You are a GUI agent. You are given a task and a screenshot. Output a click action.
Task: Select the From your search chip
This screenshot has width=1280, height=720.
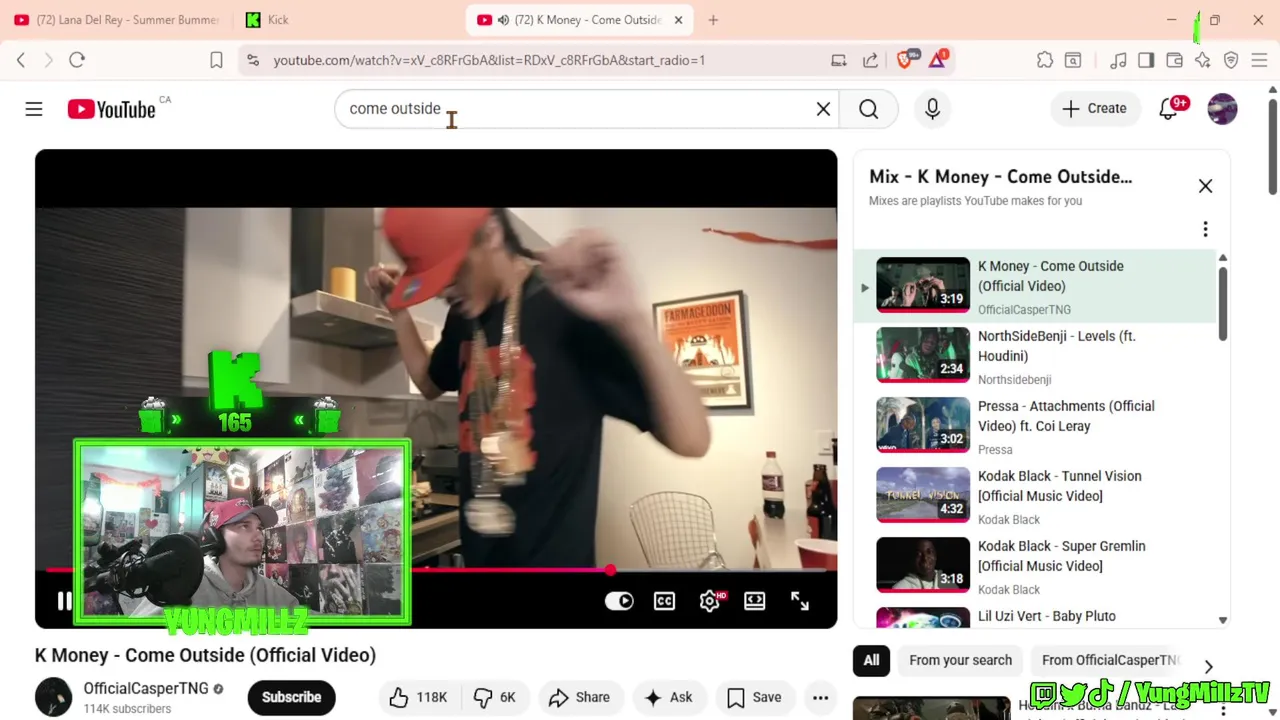pos(960,660)
